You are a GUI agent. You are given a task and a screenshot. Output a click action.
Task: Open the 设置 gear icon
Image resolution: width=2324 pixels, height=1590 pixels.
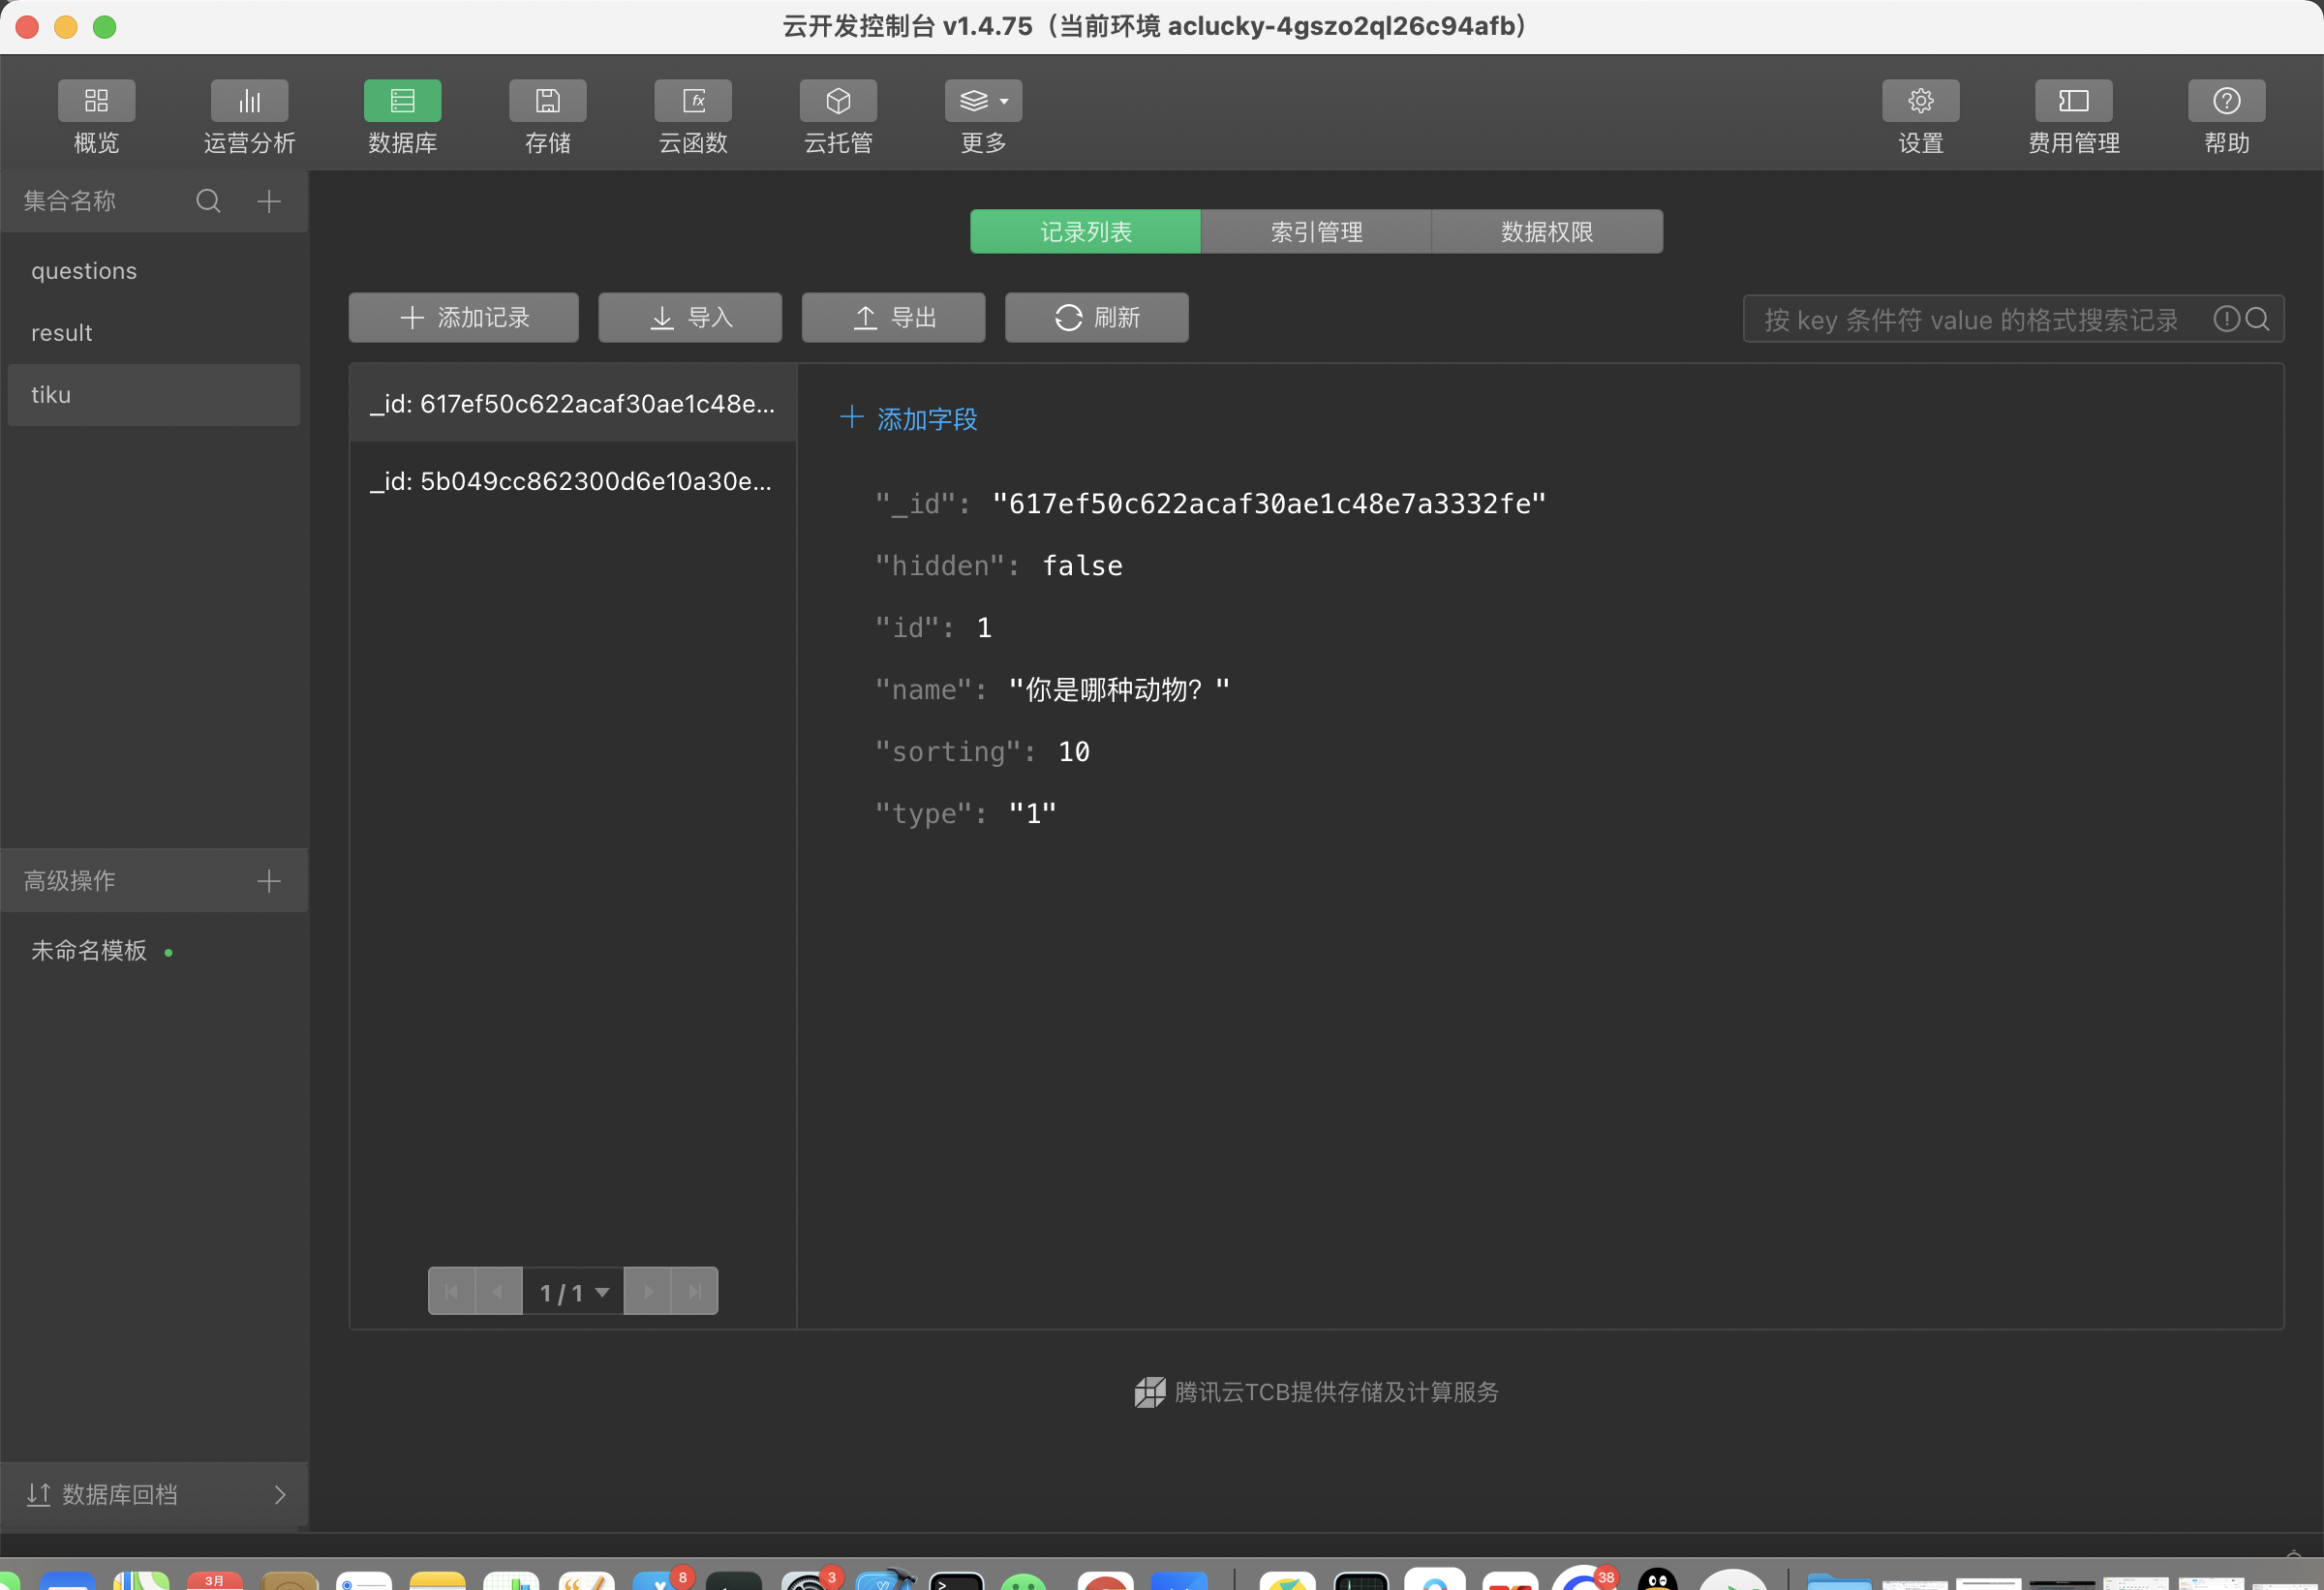1920,101
